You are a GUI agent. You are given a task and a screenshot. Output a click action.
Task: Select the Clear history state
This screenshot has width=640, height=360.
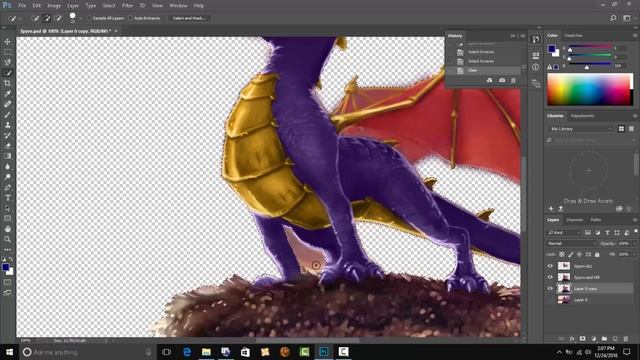tap(484, 70)
